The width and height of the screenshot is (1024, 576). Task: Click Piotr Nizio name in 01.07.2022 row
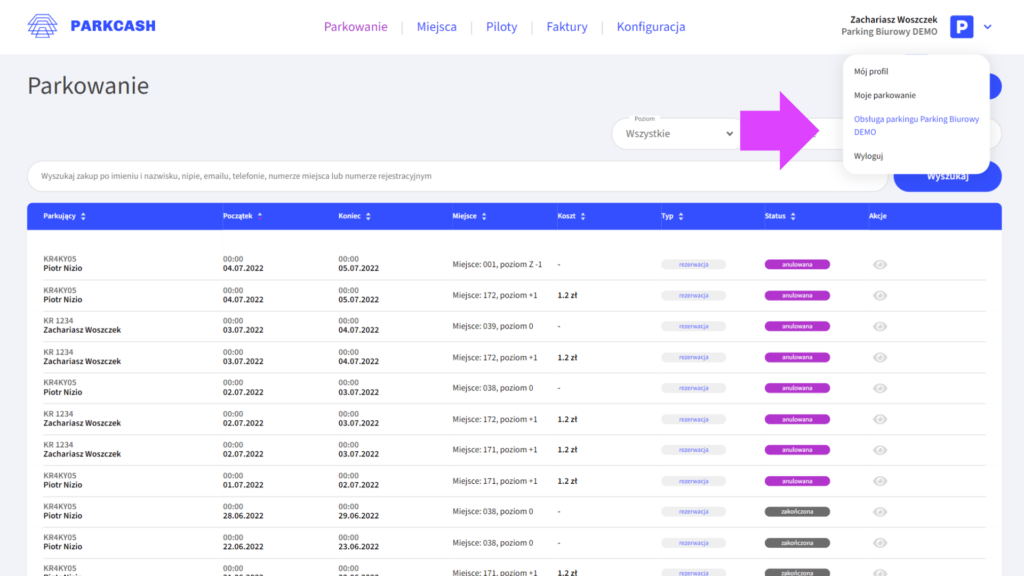pos(63,485)
